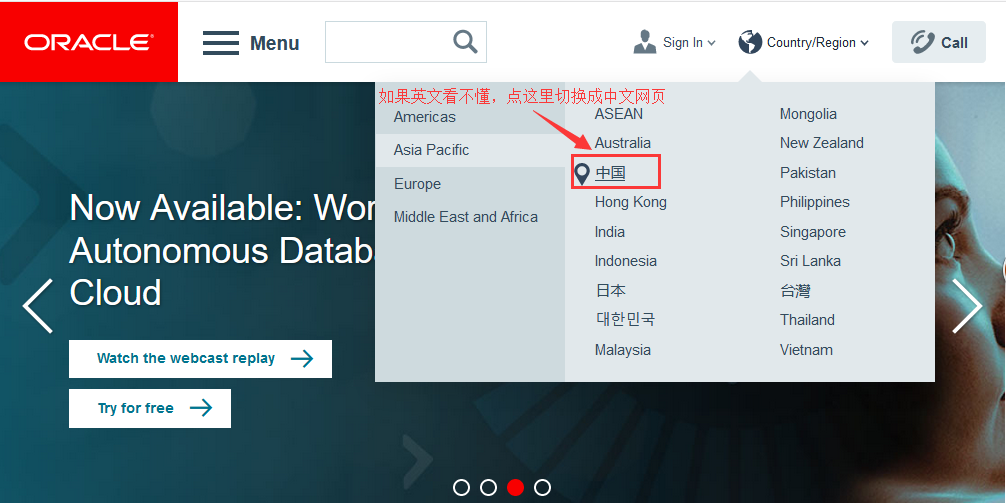Choose Mongolia from the country list
1006x503 pixels.
[x=808, y=114]
